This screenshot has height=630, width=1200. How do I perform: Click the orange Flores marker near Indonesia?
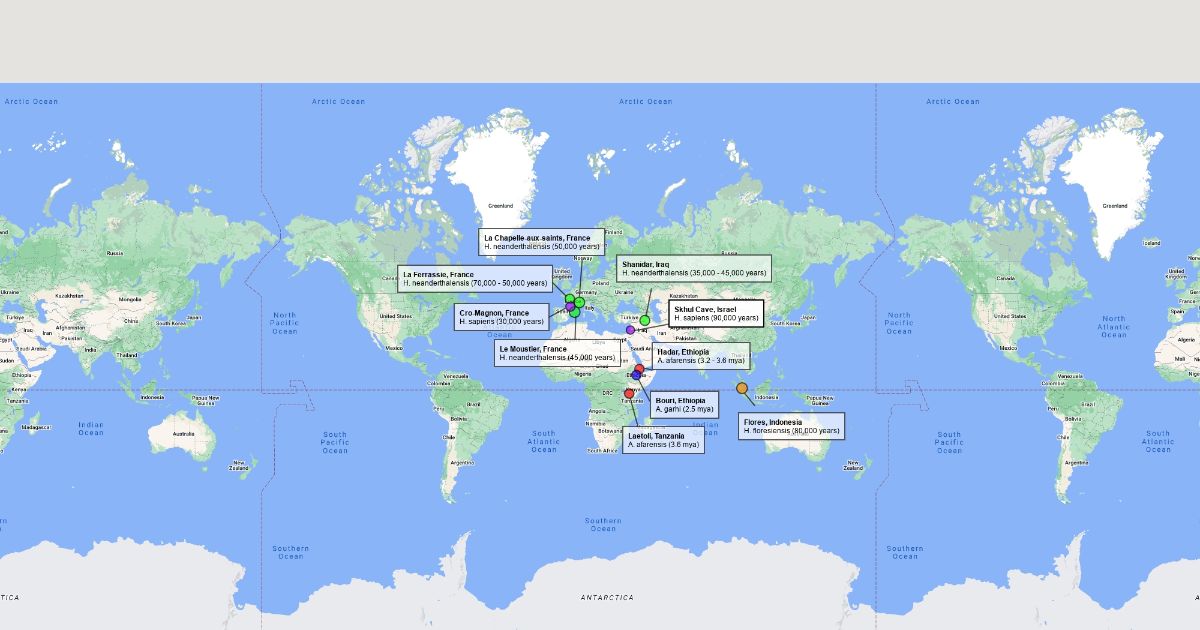click(x=742, y=388)
